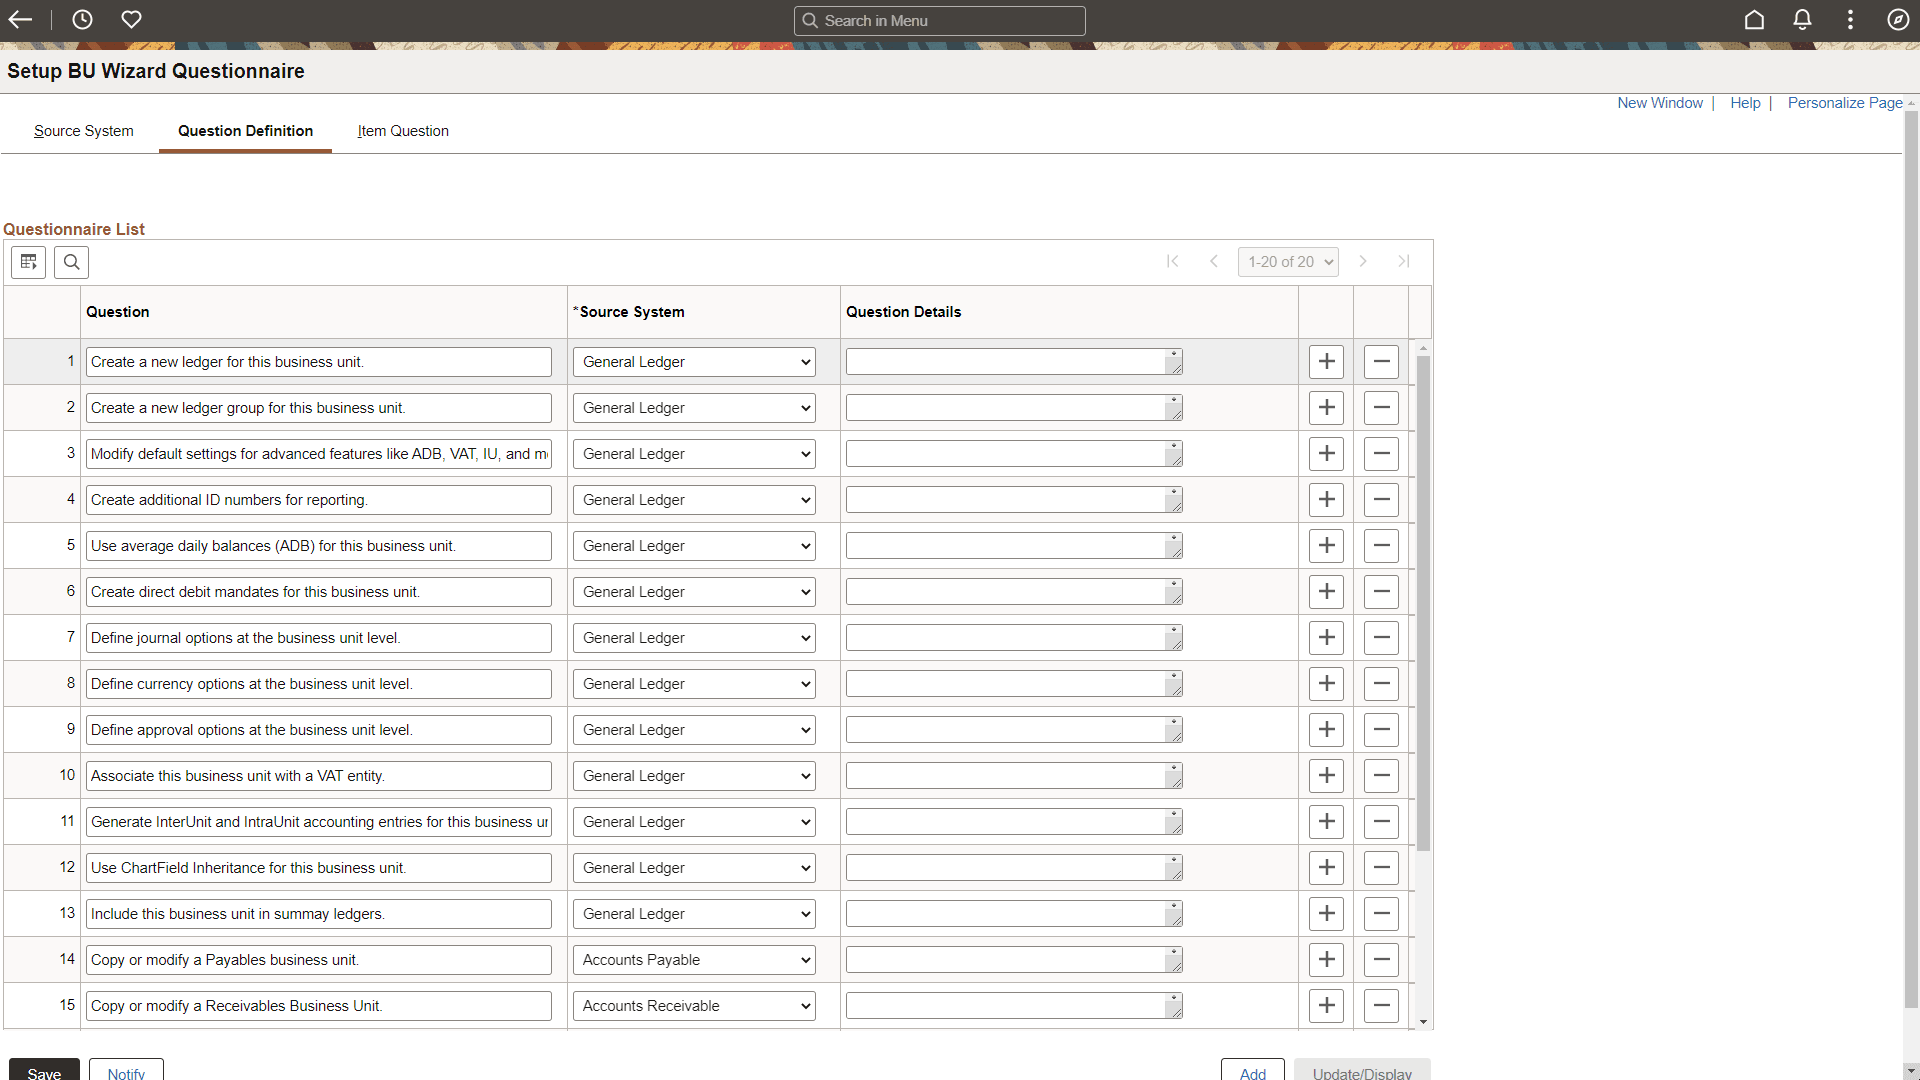
Task: Open the 1-20 of 20 rows dropdown
Action: point(1288,262)
